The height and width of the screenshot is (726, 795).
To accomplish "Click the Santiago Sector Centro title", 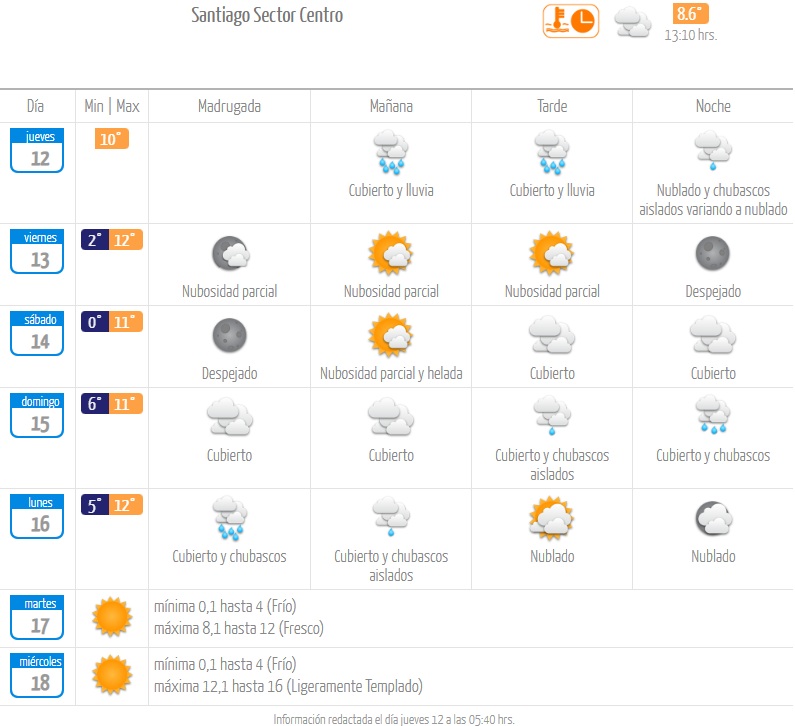I will click(x=267, y=15).
